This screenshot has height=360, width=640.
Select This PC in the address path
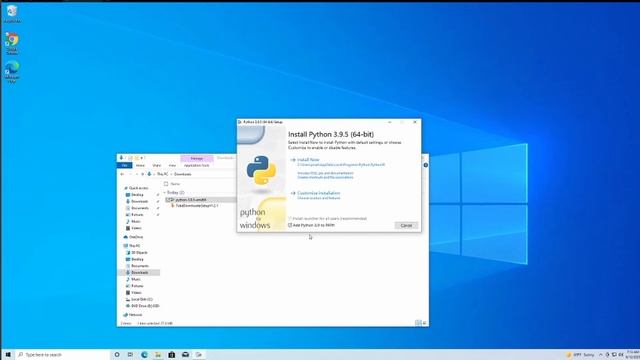(162, 174)
